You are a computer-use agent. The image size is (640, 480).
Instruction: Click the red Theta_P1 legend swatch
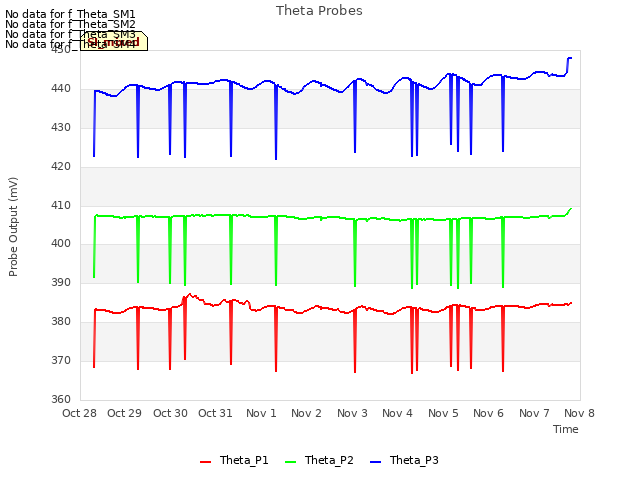(205, 462)
